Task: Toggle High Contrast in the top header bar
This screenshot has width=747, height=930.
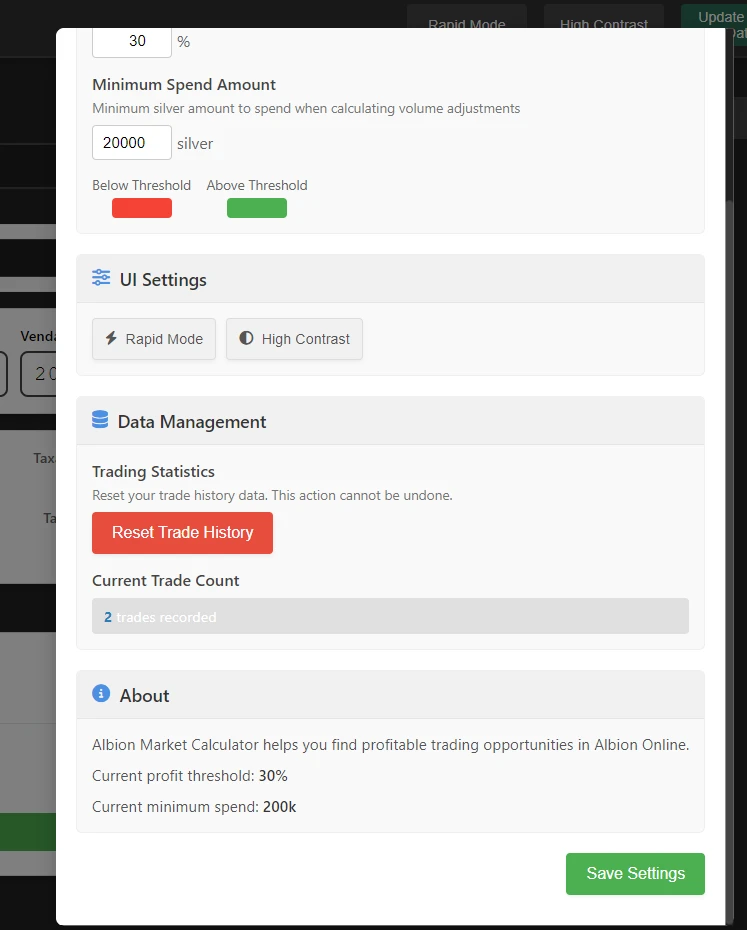Action: coord(602,20)
